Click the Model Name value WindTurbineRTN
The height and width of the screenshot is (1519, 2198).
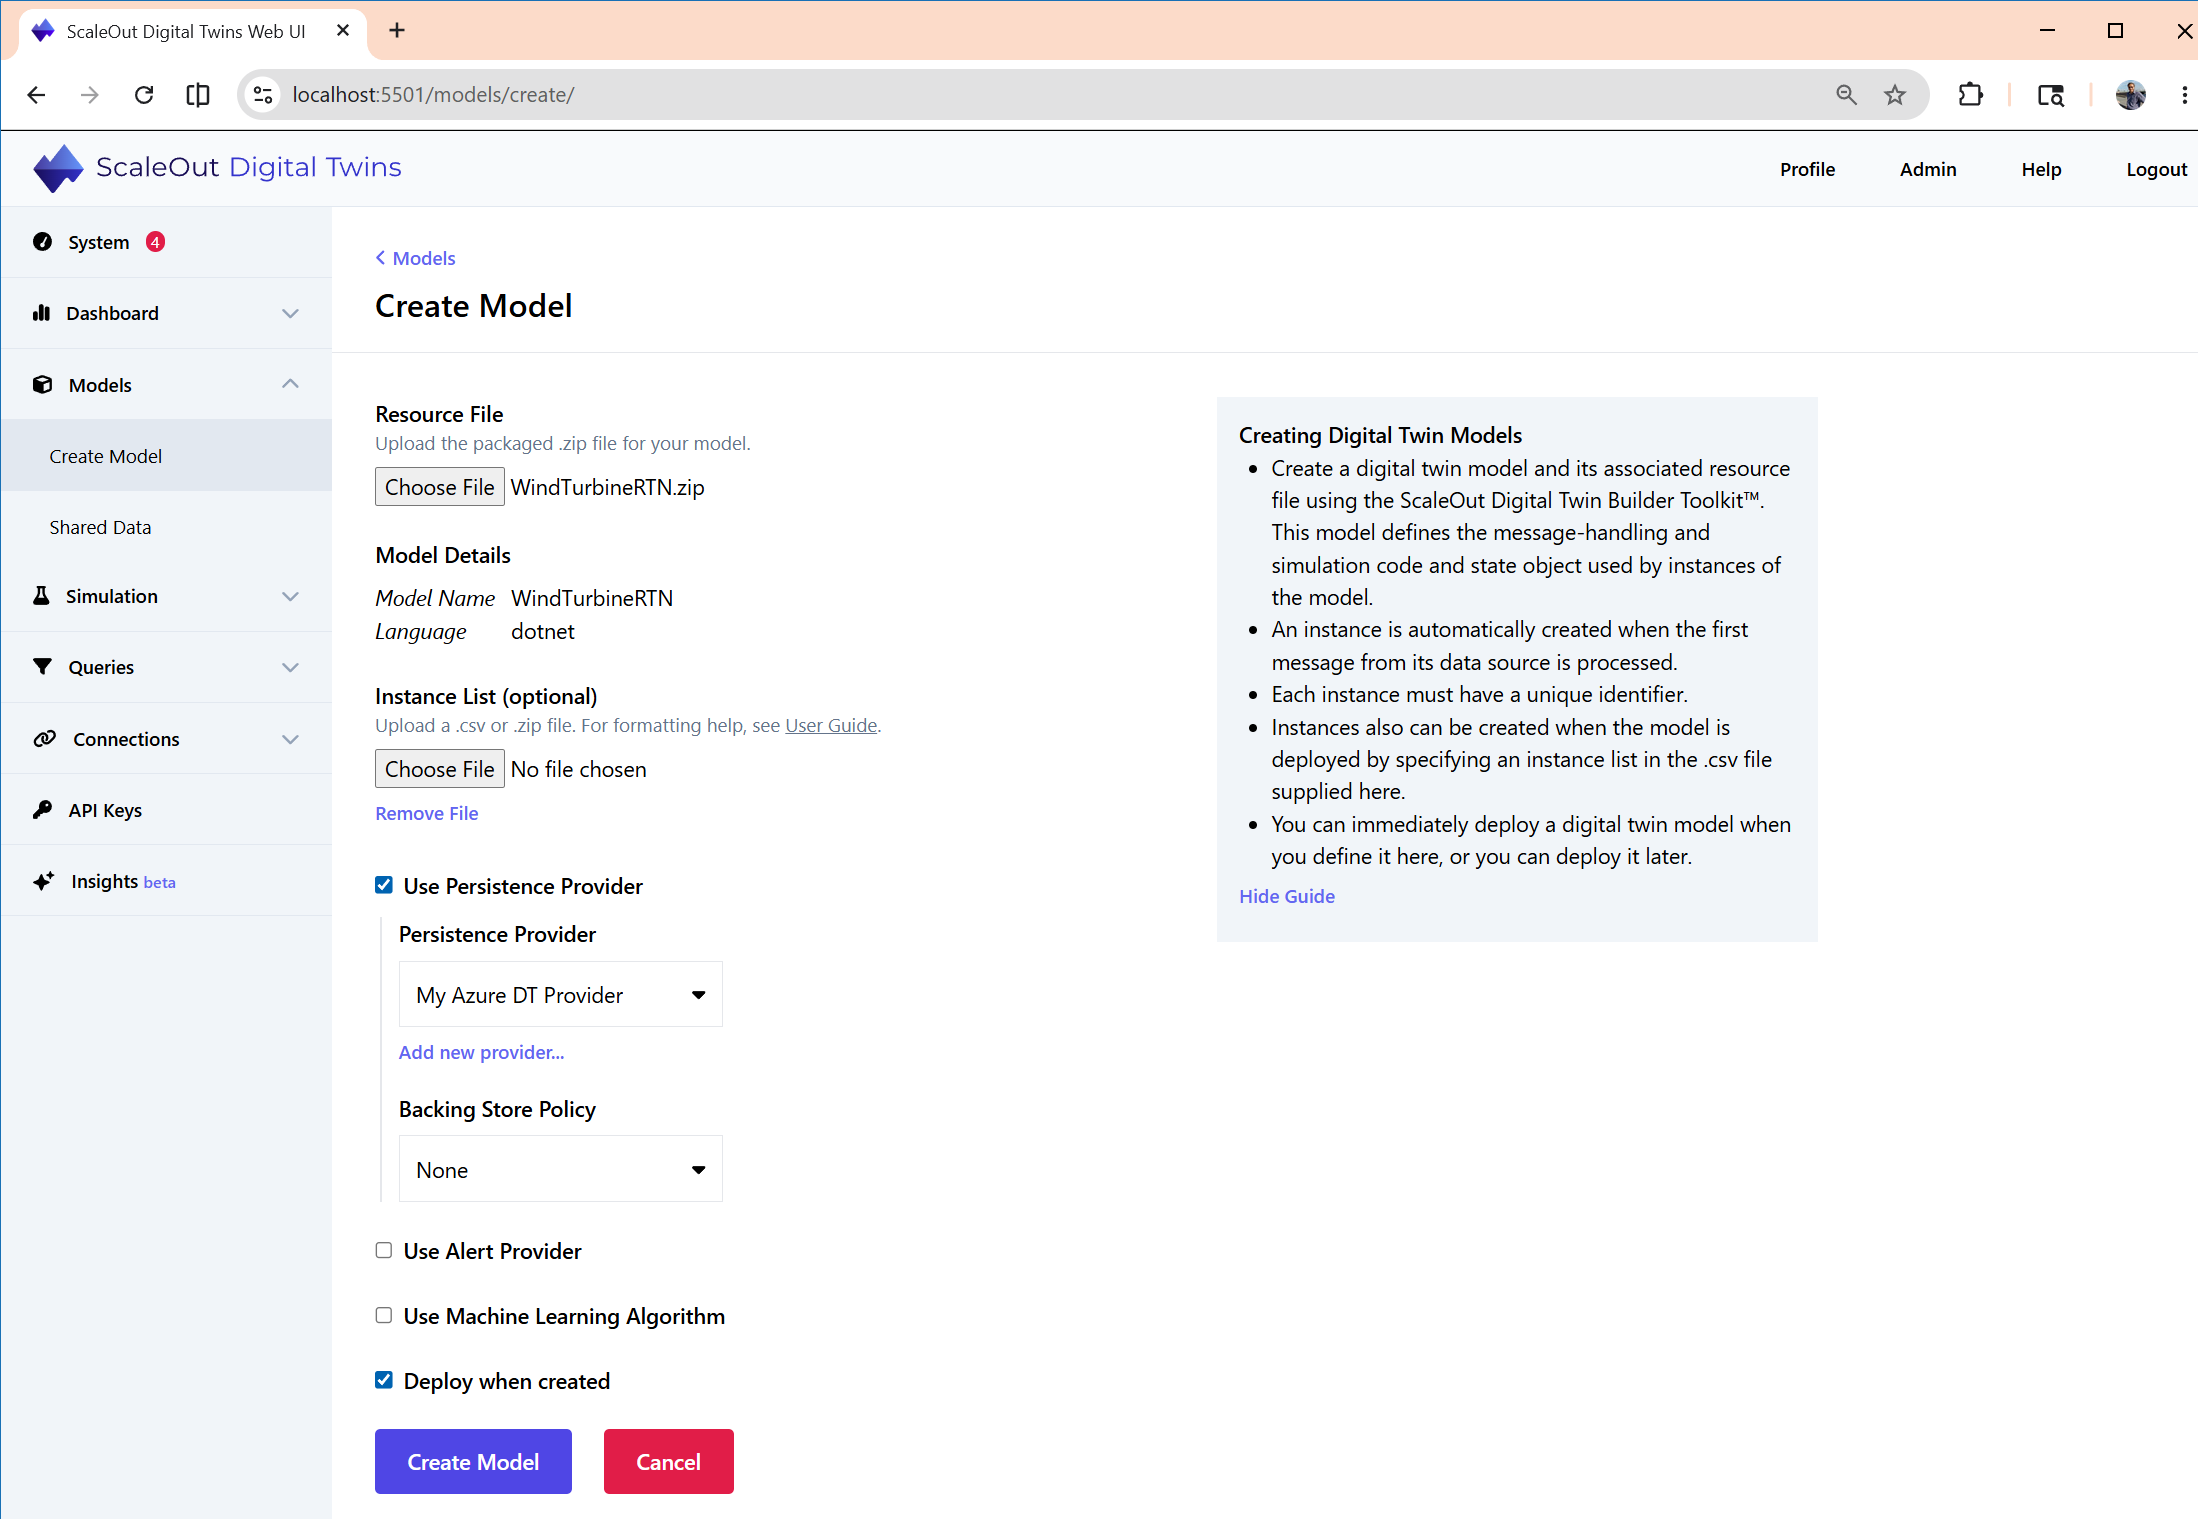[x=592, y=598]
